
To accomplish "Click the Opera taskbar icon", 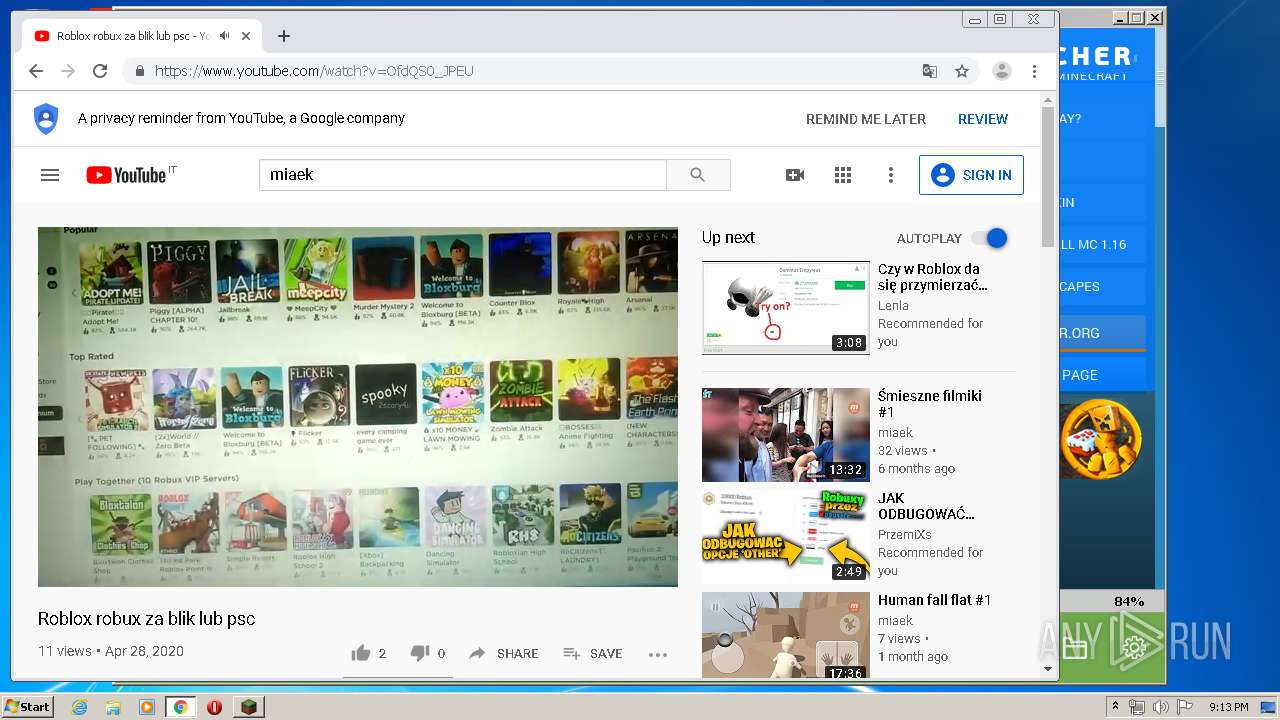I will point(214,707).
